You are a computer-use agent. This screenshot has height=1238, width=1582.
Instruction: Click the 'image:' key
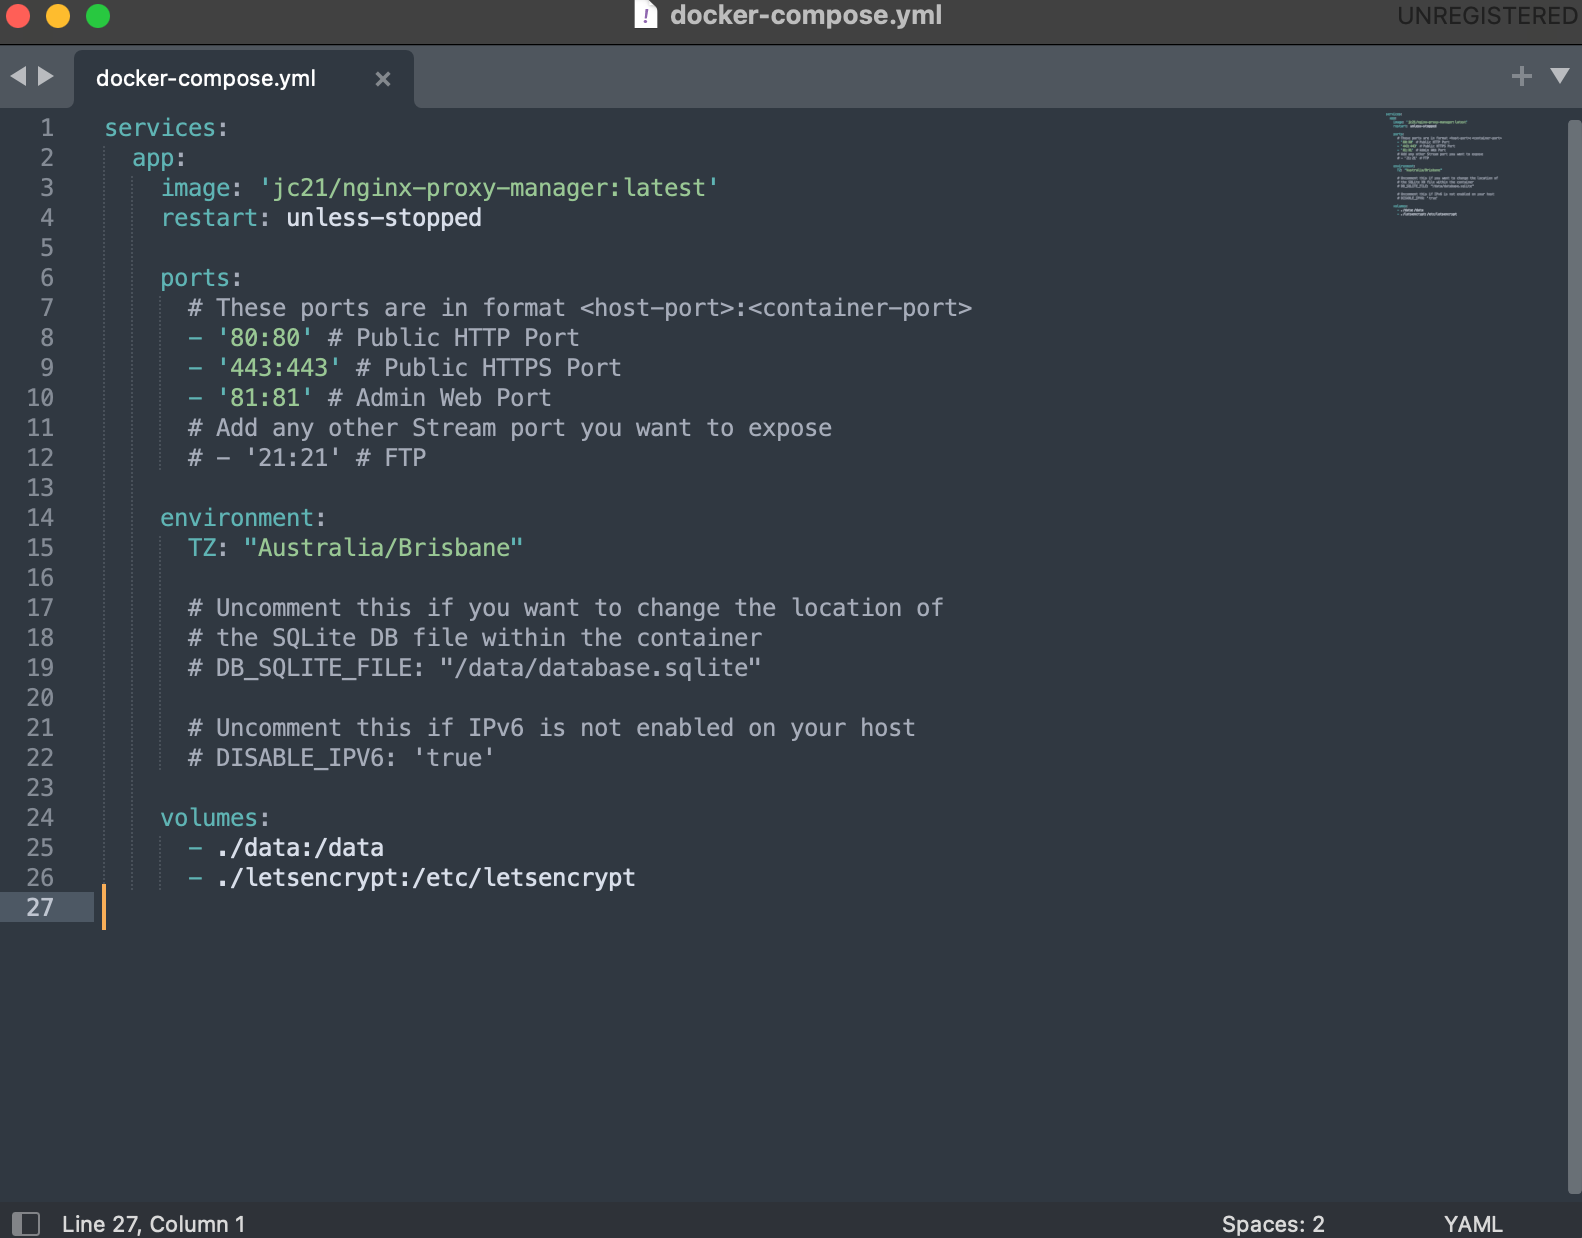tap(201, 188)
